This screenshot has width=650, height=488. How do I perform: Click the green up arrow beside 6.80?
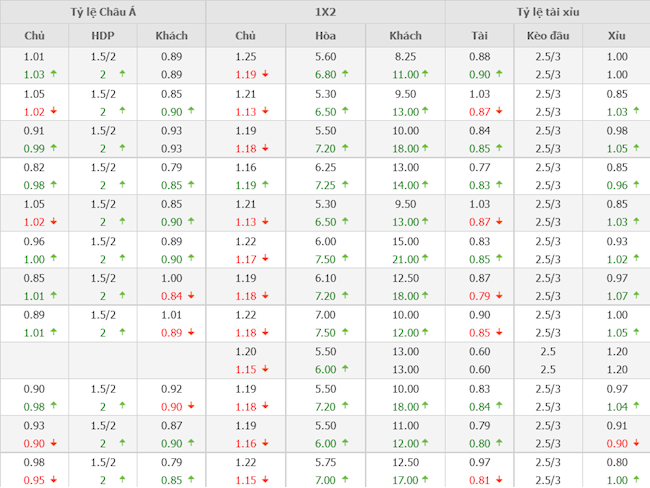[345, 74]
